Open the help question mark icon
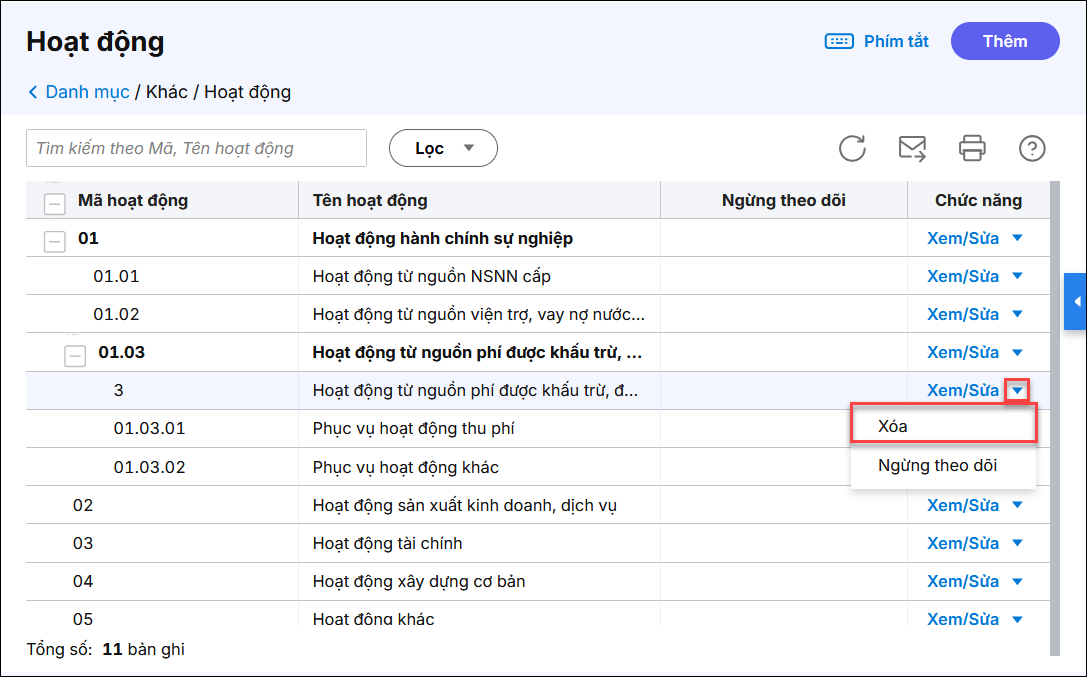This screenshot has width=1087, height=677. 1032,149
